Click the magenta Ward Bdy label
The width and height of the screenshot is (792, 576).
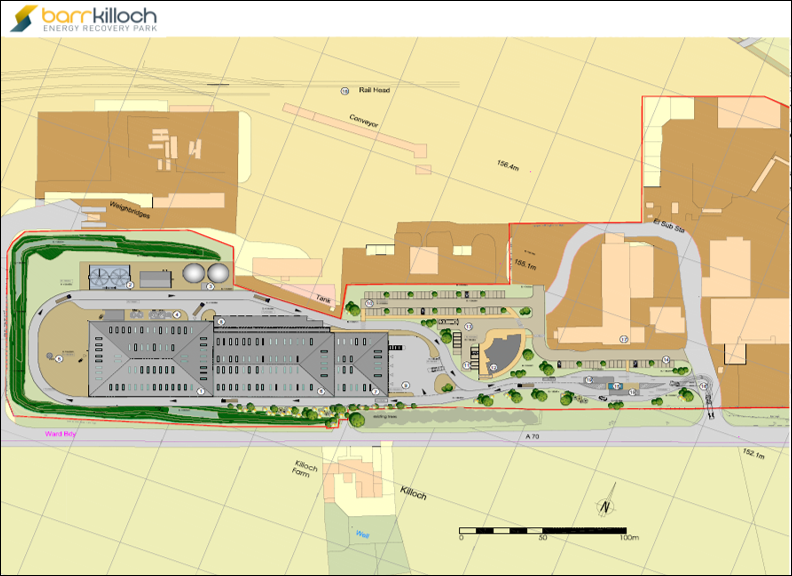59,434
